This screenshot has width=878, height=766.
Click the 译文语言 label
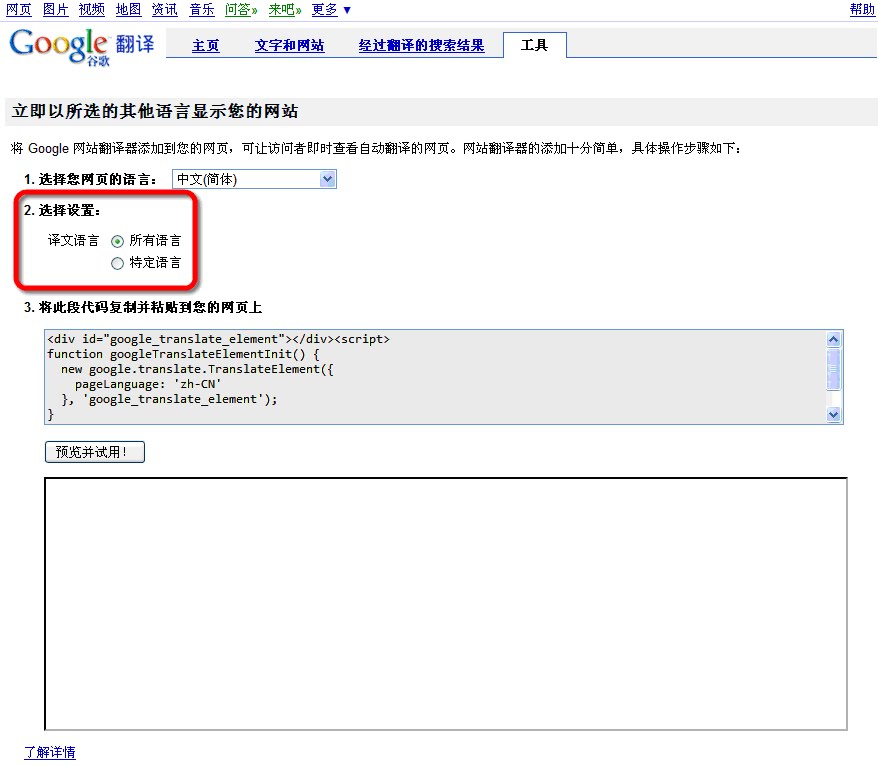pyautogui.click(x=73, y=241)
